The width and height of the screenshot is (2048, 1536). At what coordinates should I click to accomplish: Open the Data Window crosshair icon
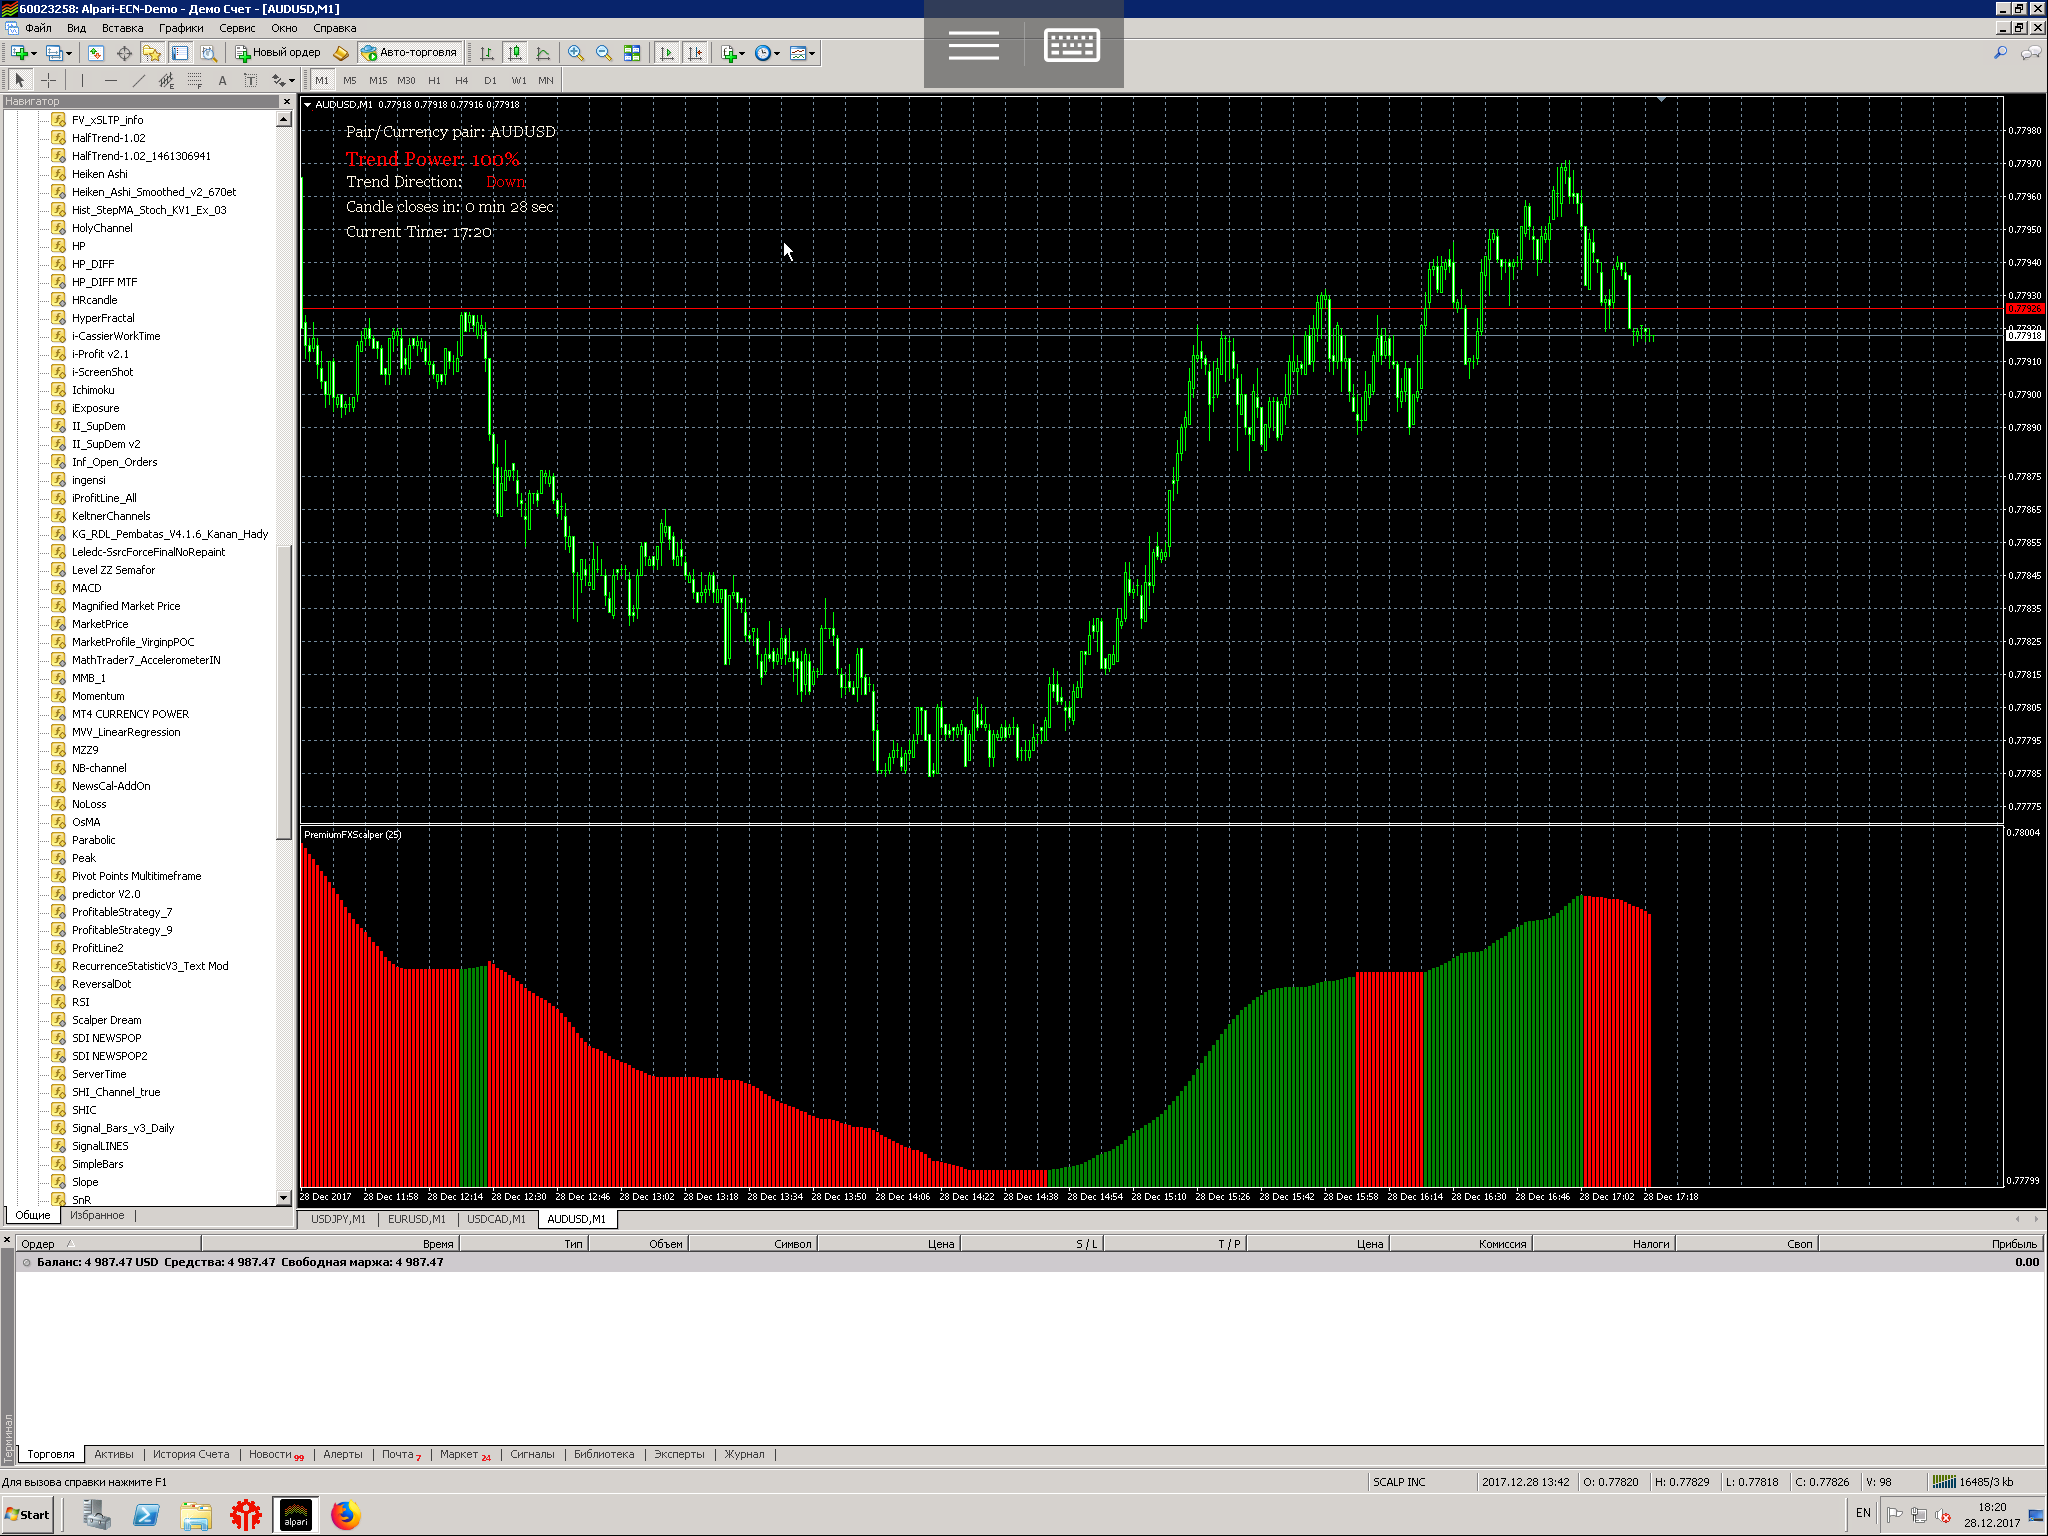tap(124, 53)
